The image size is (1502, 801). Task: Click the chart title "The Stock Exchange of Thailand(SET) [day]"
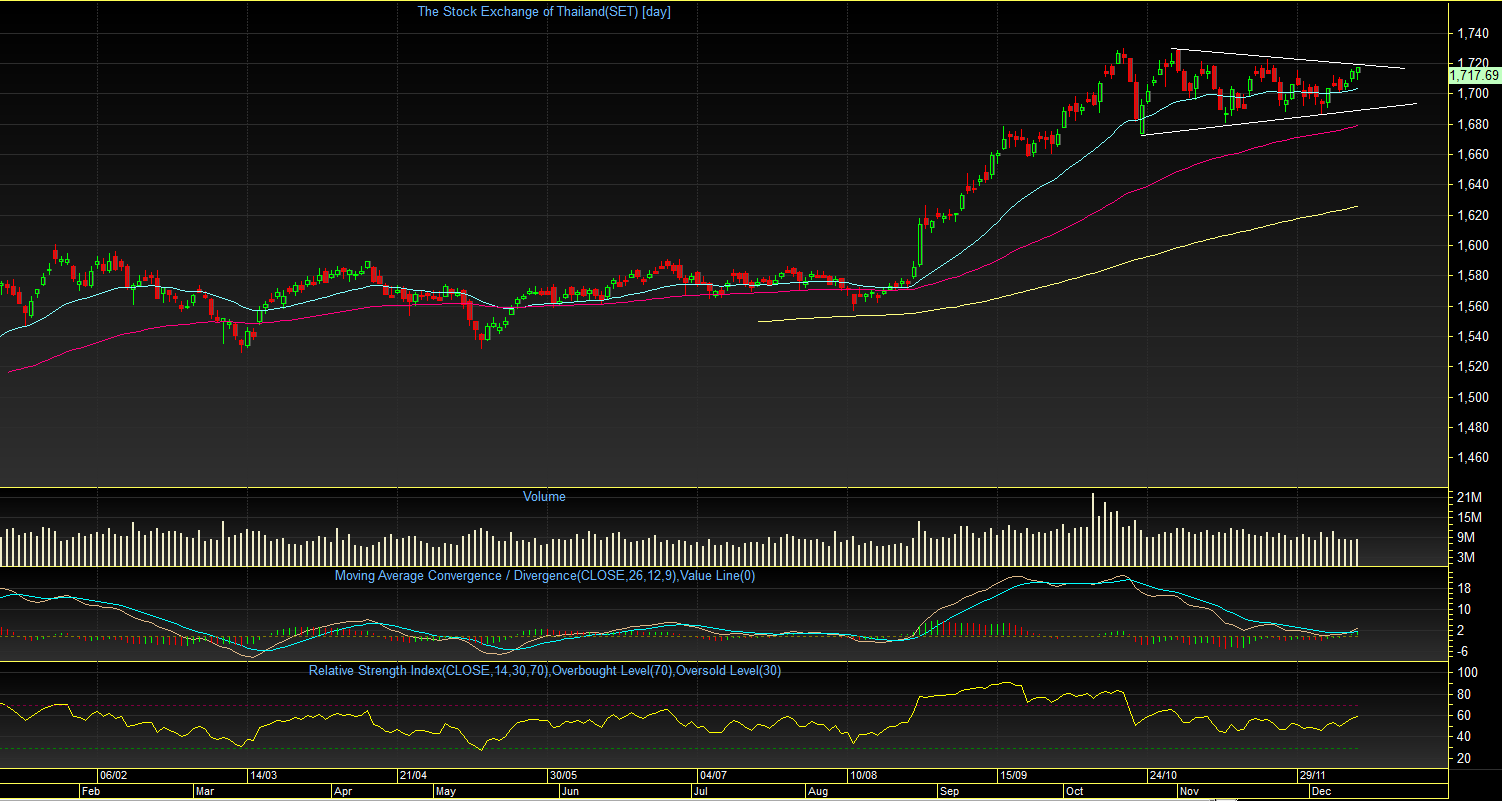[543, 12]
